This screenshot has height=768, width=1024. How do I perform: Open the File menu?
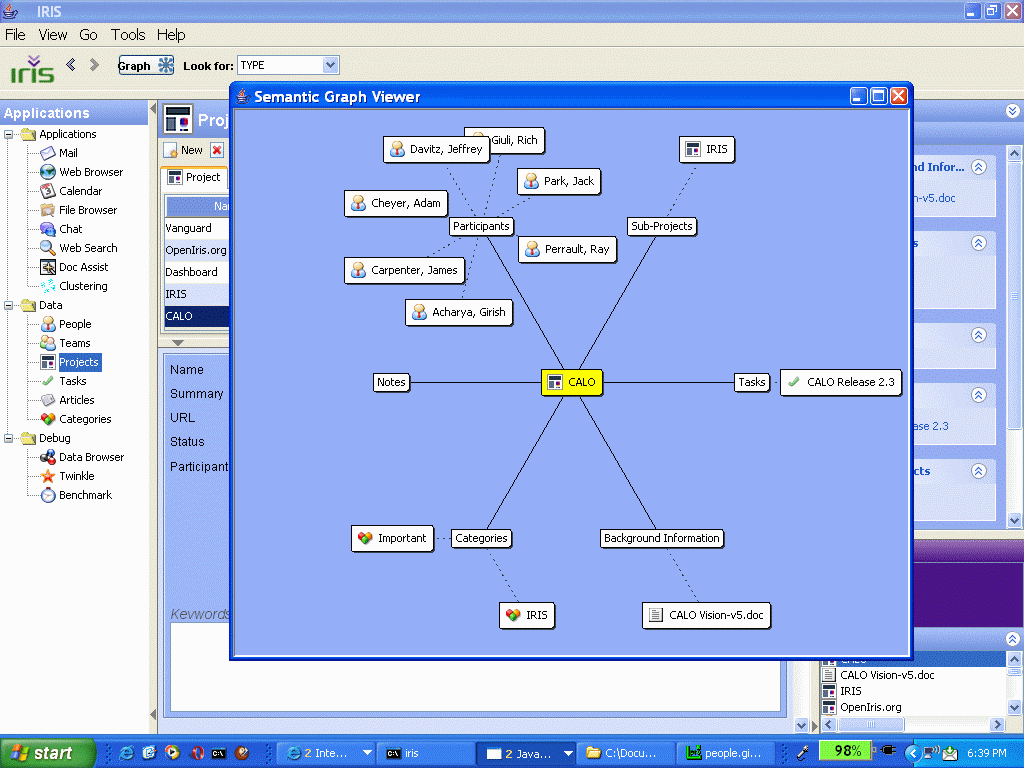tap(15, 35)
